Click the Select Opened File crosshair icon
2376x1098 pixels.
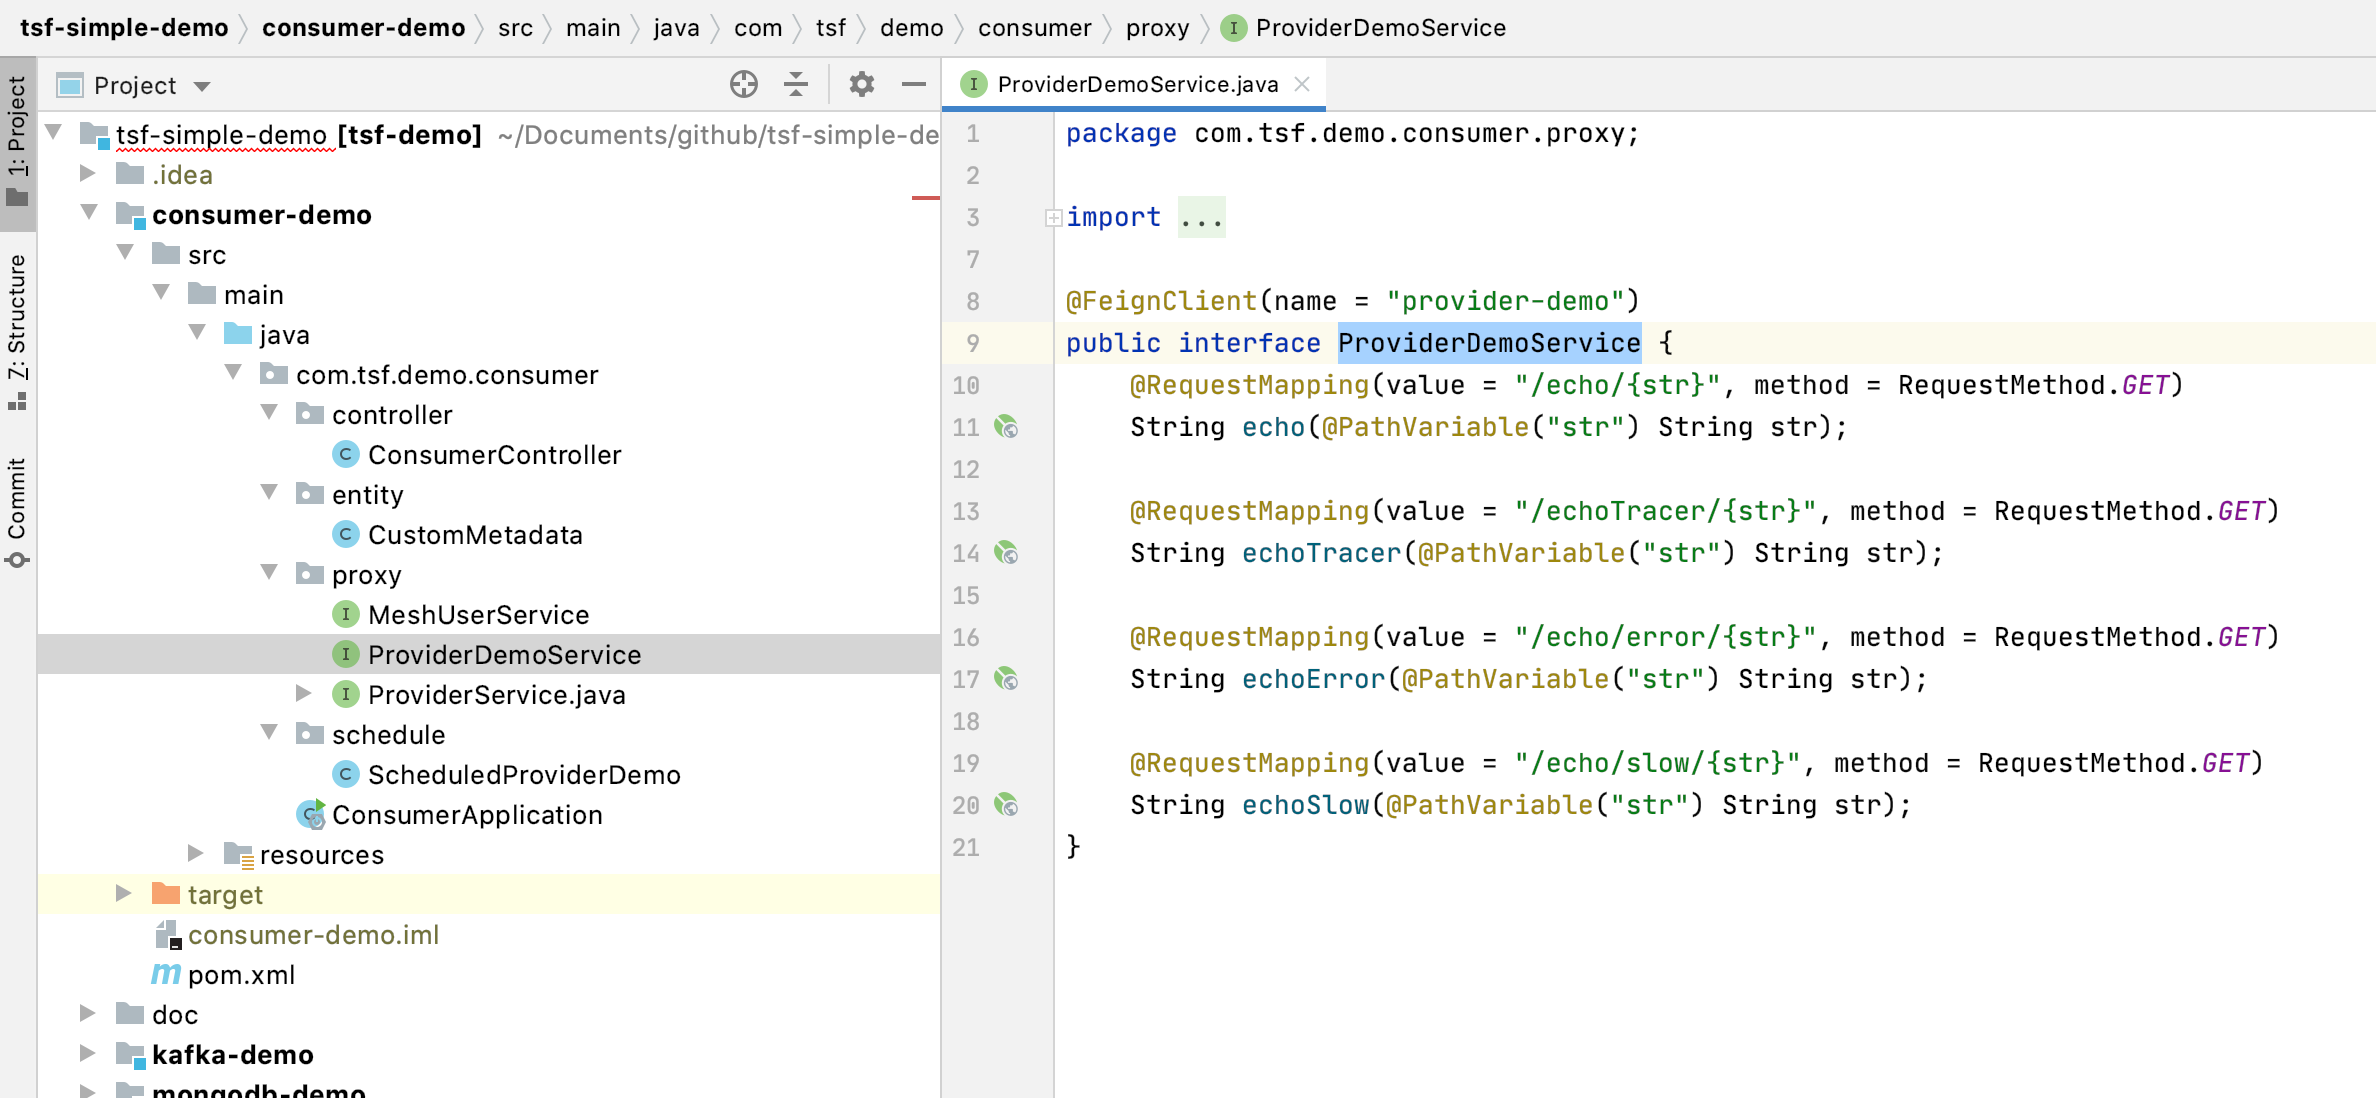(x=743, y=85)
